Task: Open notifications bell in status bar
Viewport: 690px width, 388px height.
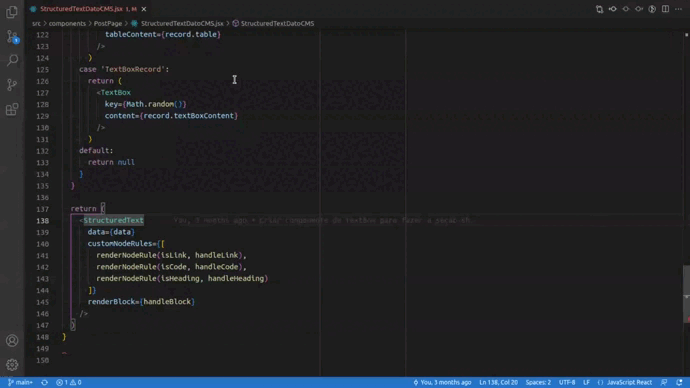Action: point(679,382)
